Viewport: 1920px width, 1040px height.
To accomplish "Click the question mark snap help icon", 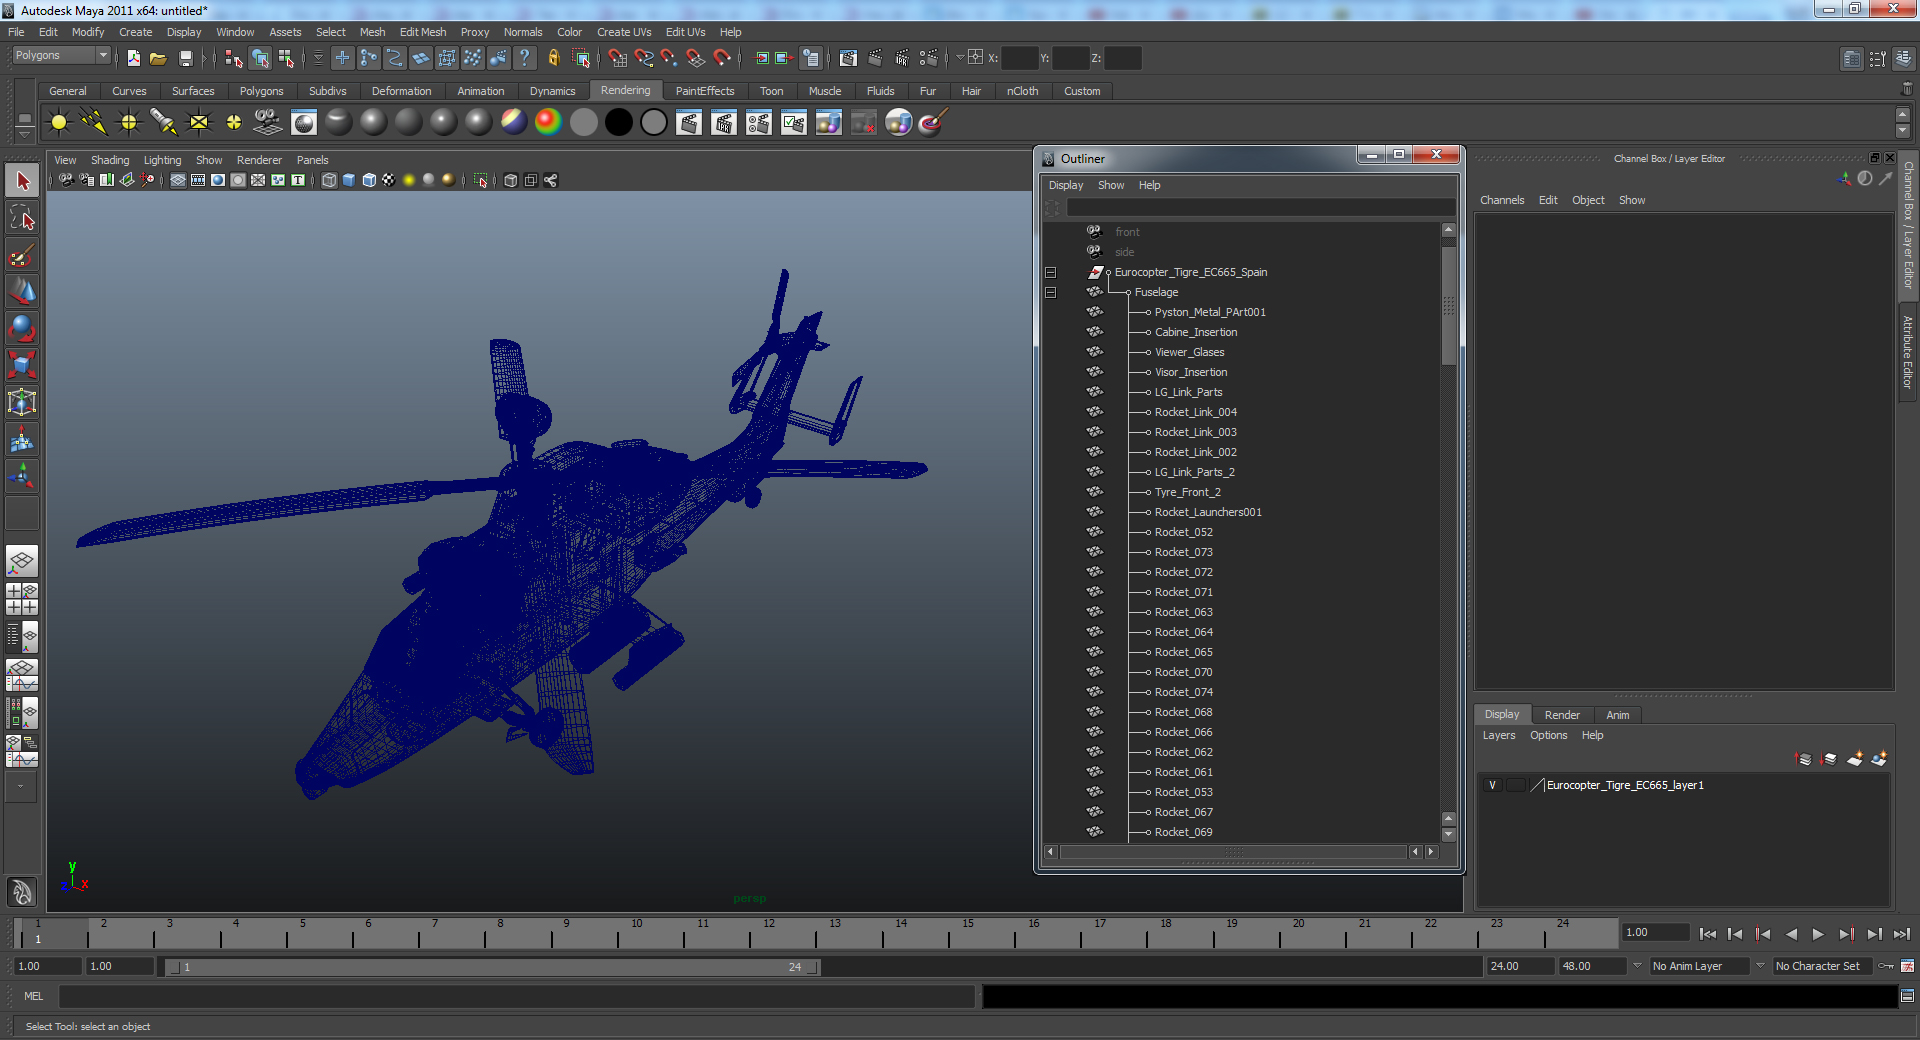I will click(524, 58).
